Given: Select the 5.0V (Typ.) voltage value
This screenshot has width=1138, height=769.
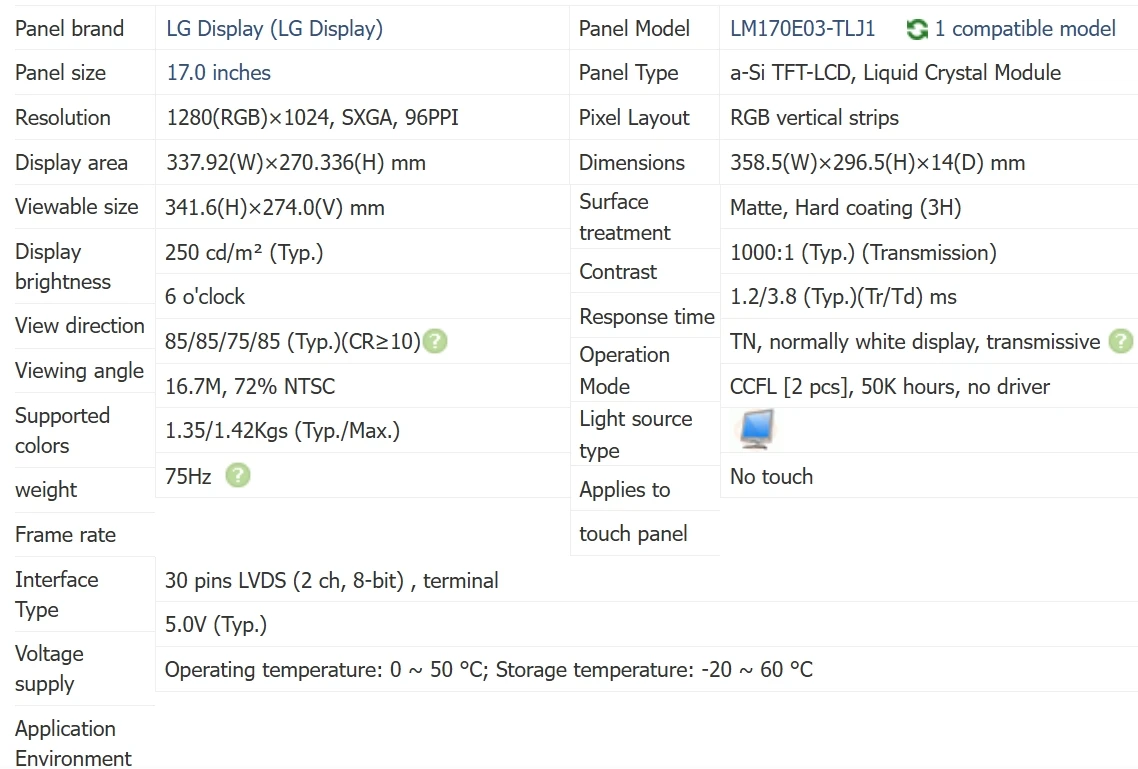Looking at the screenshot, I should 216,626.
